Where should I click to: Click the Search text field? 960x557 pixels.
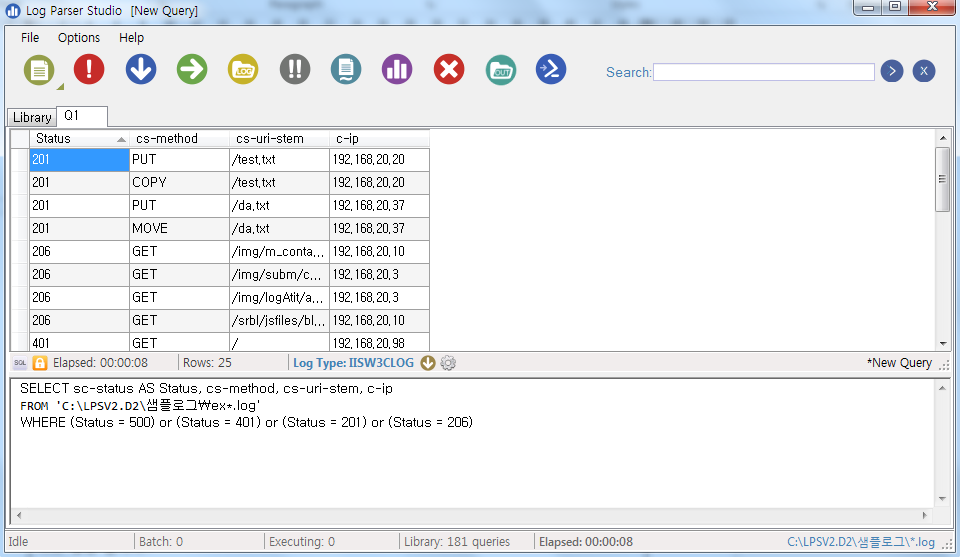764,72
